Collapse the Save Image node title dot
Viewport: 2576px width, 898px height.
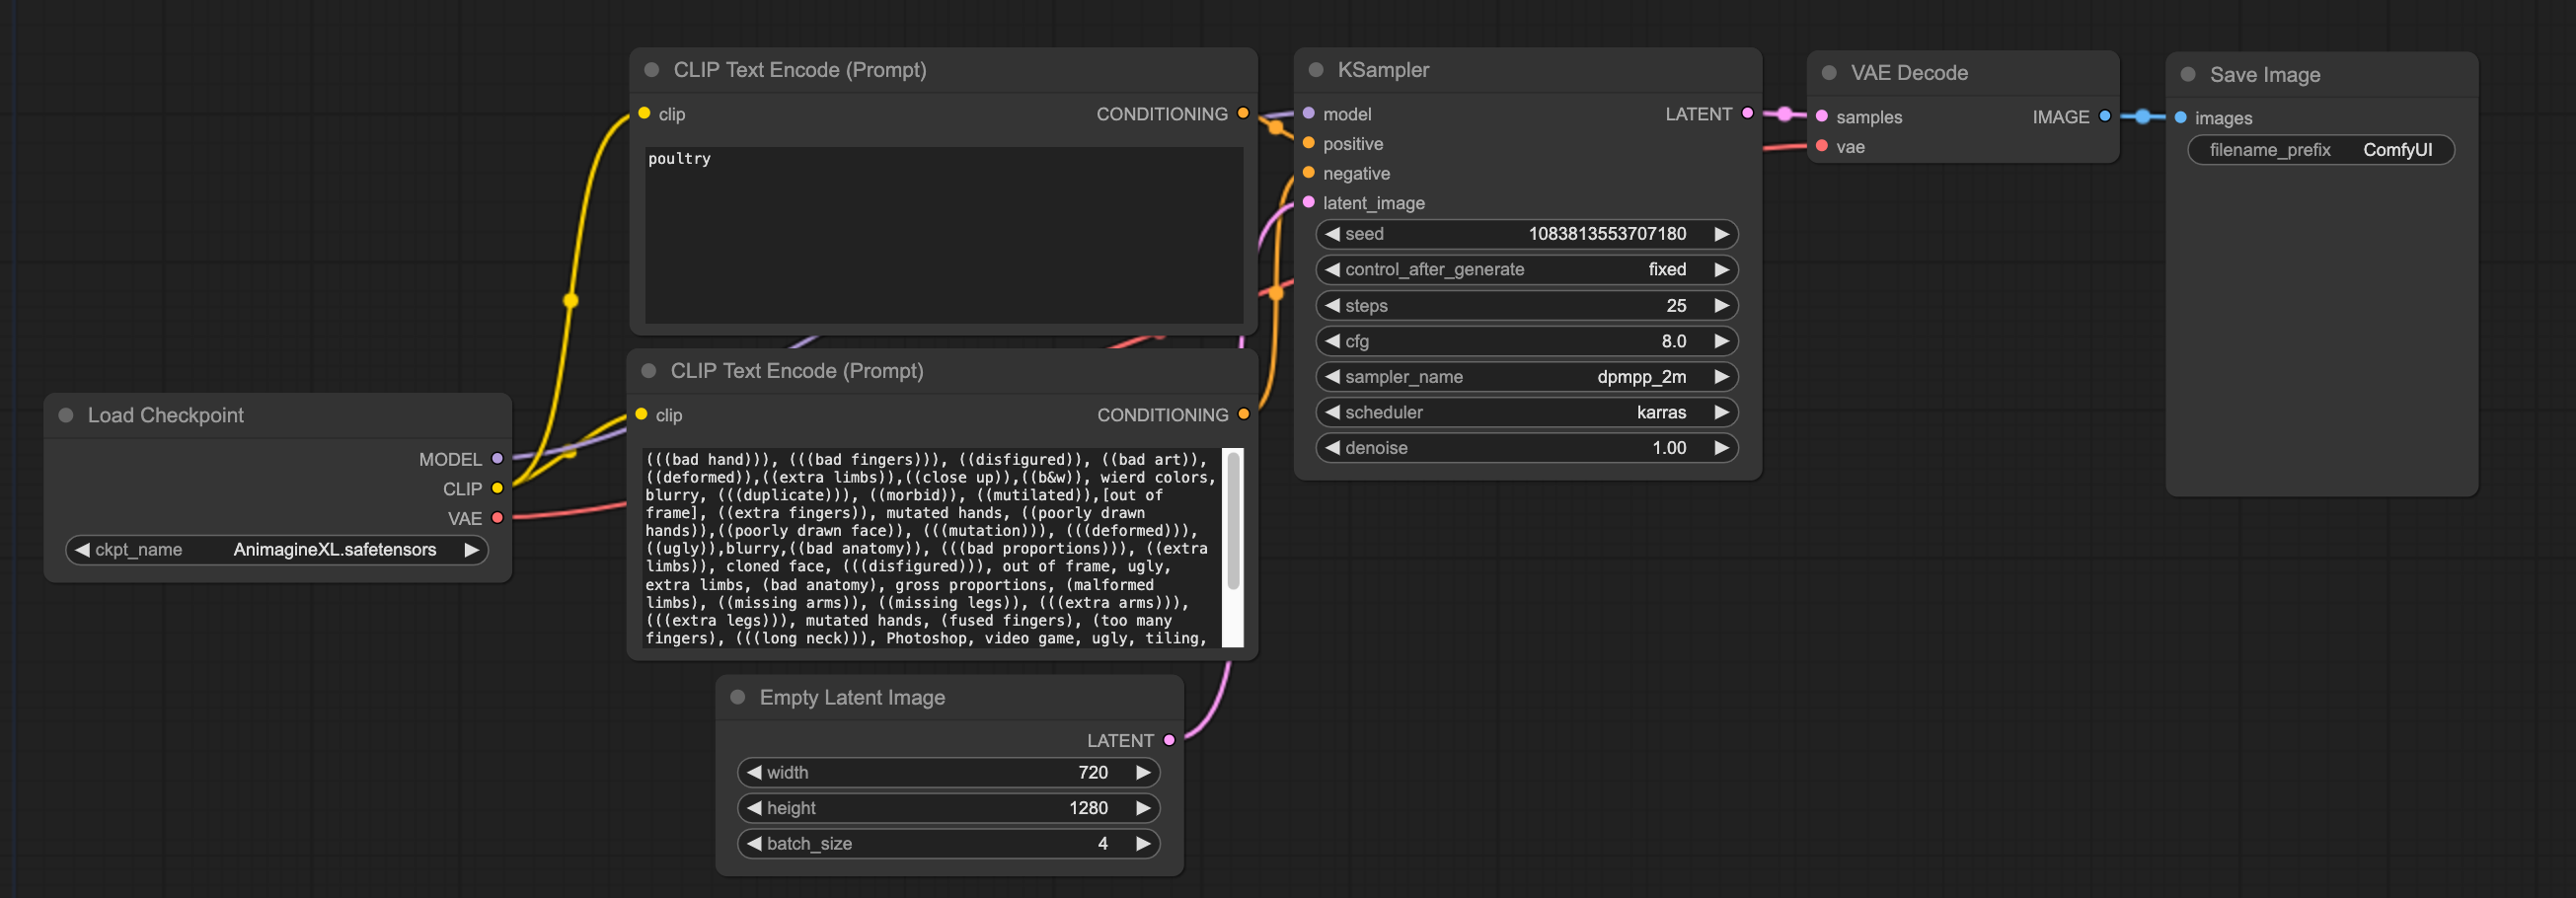click(2188, 75)
